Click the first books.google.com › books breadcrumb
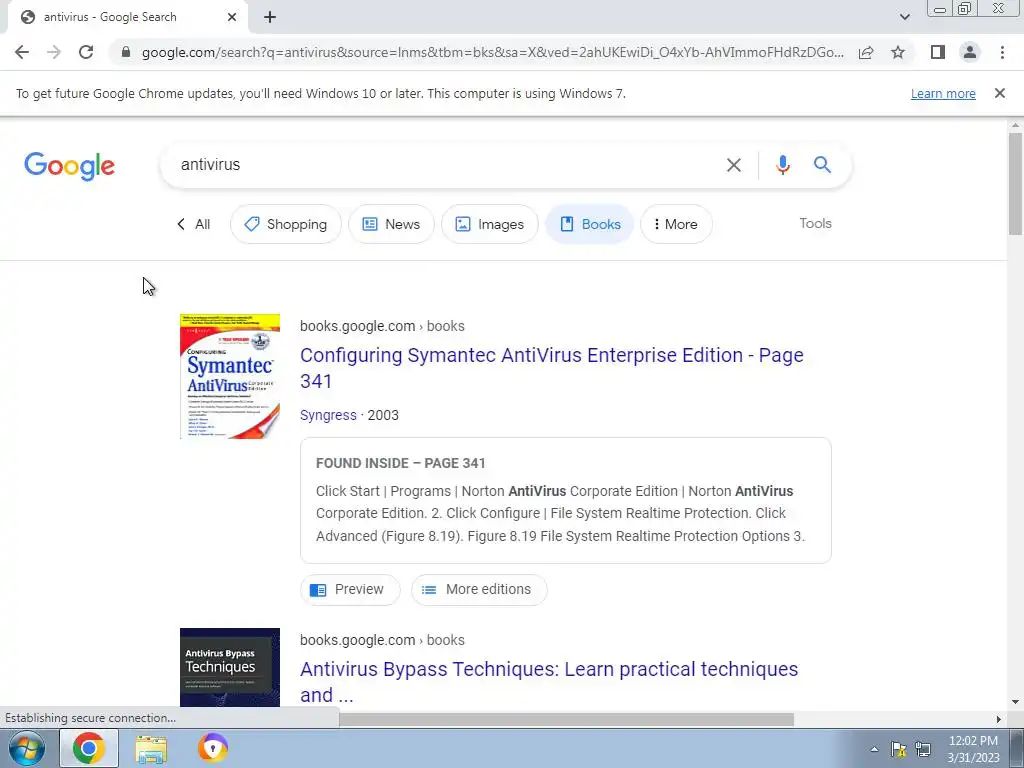Image resolution: width=1024 pixels, height=768 pixels. tap(382, 326)
